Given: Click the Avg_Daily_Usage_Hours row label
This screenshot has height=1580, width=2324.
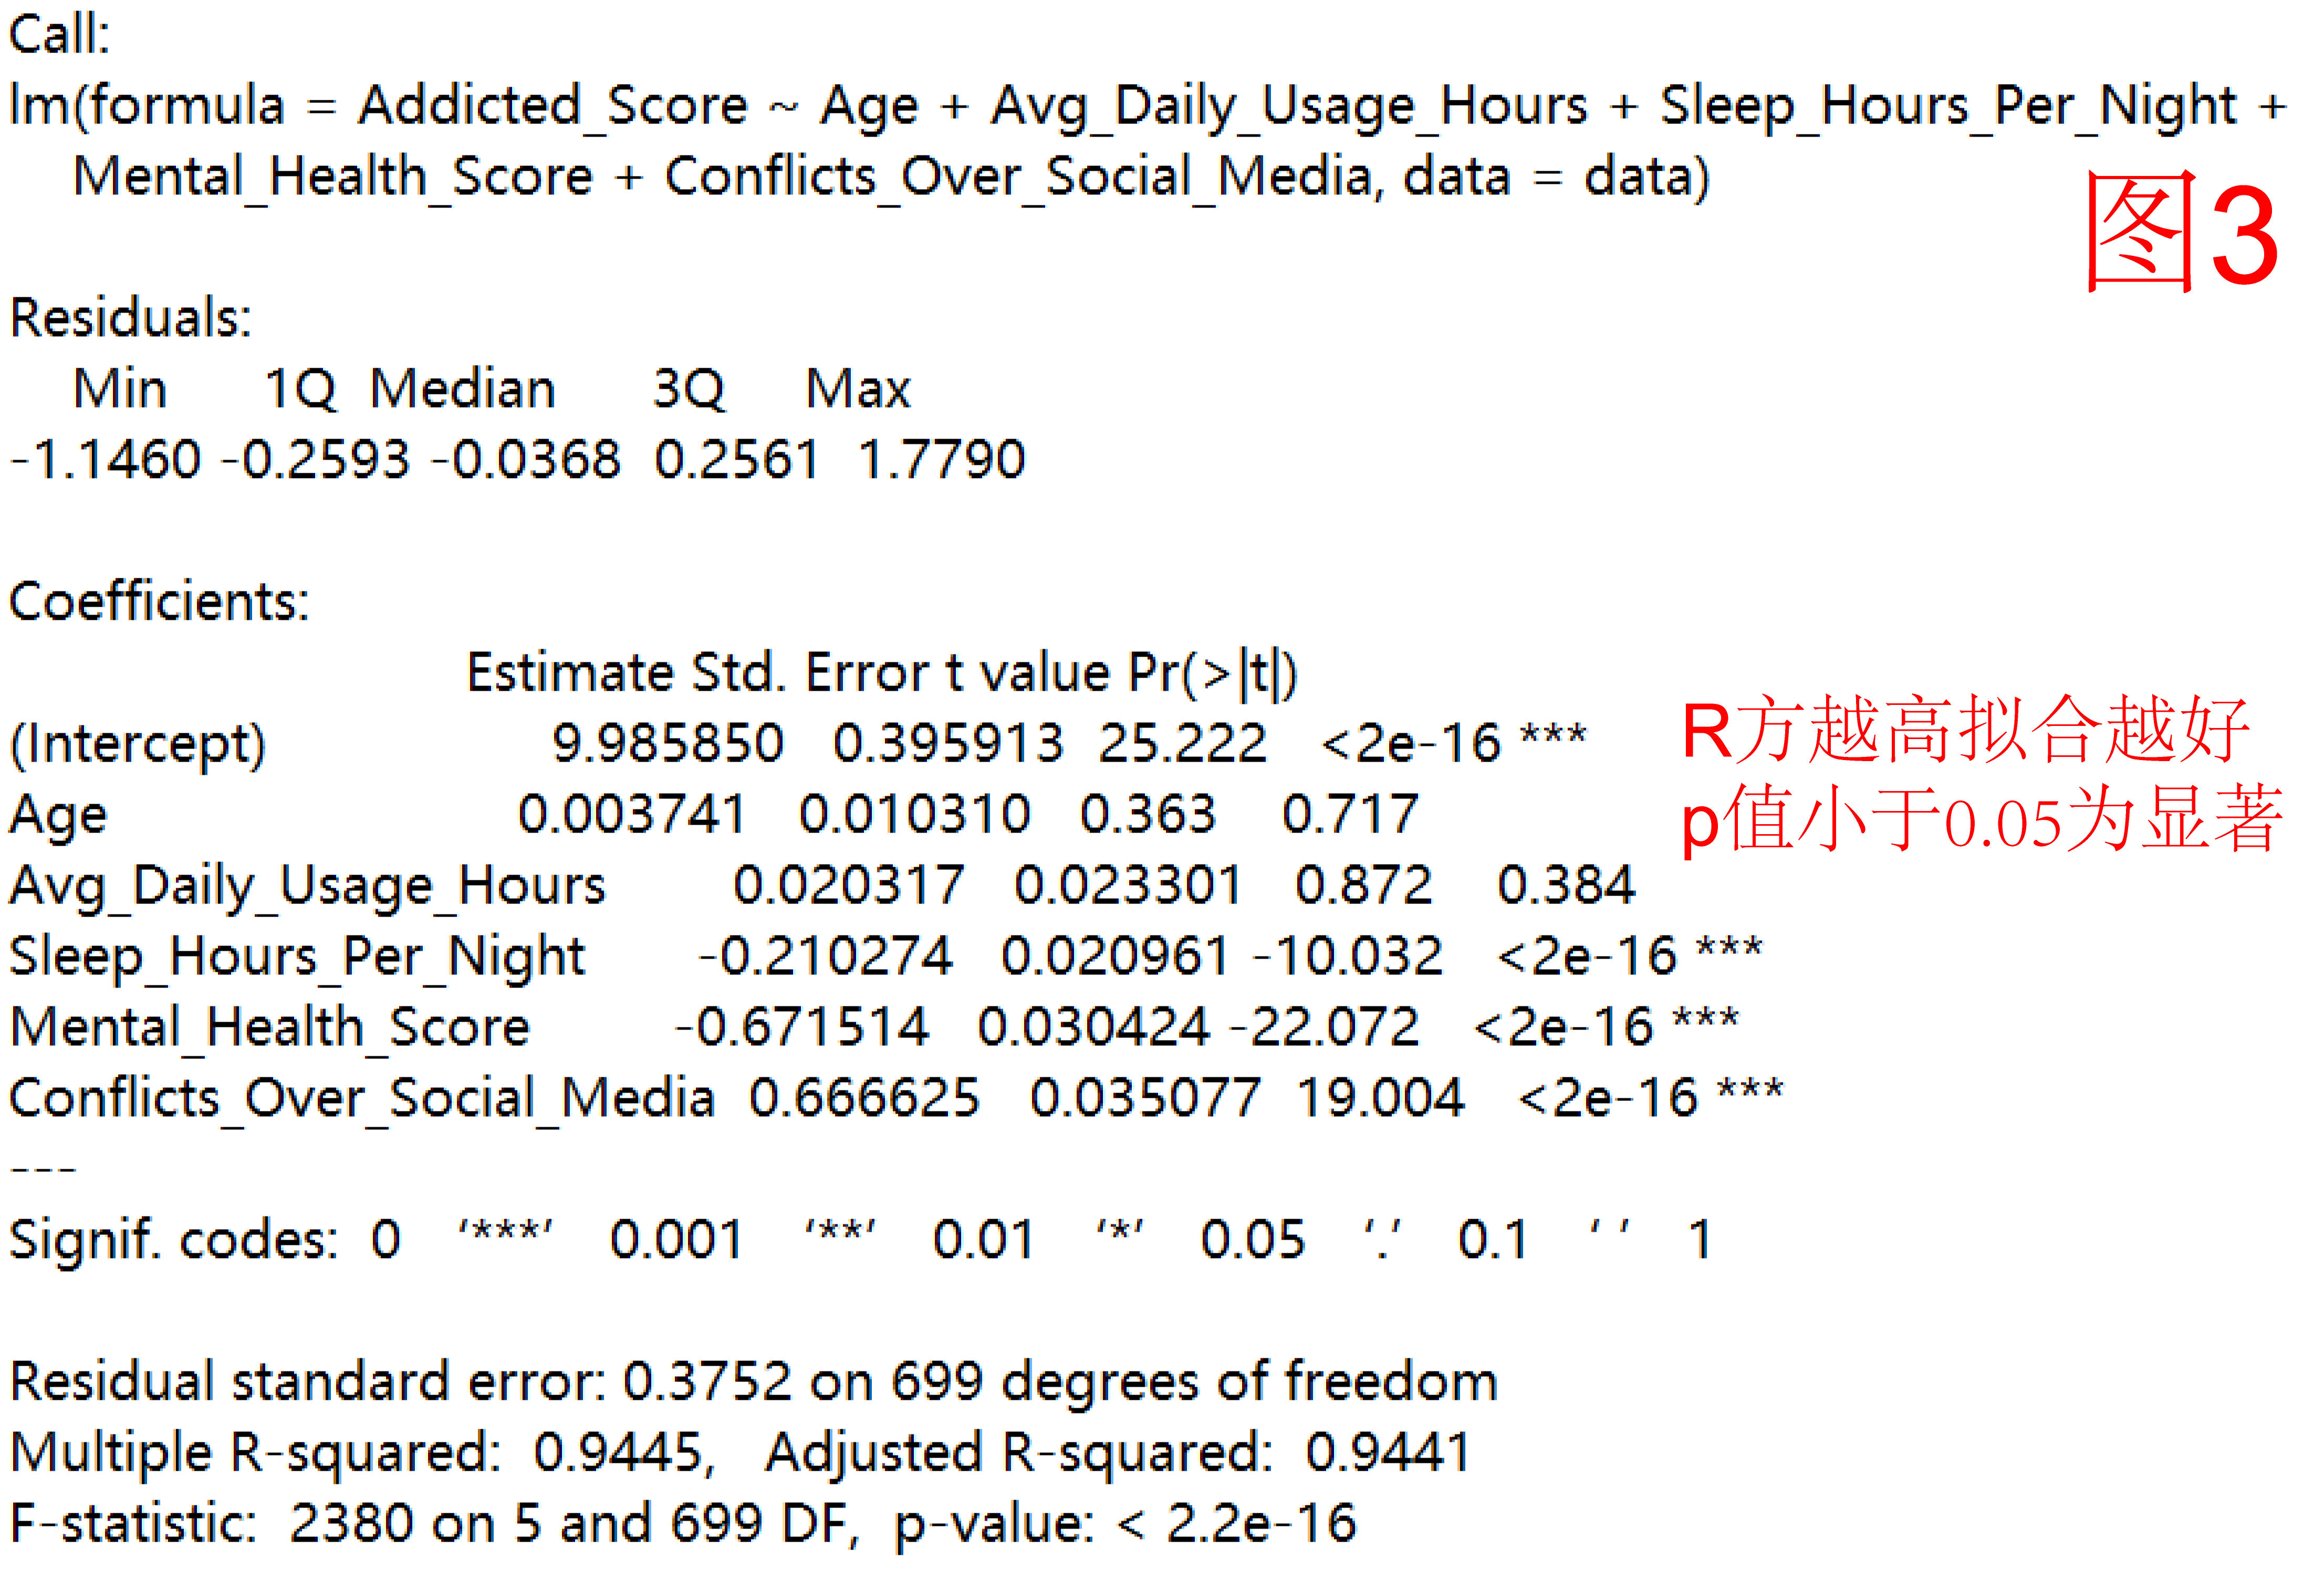Looking at the screenshot, I should tap(307, 886).
